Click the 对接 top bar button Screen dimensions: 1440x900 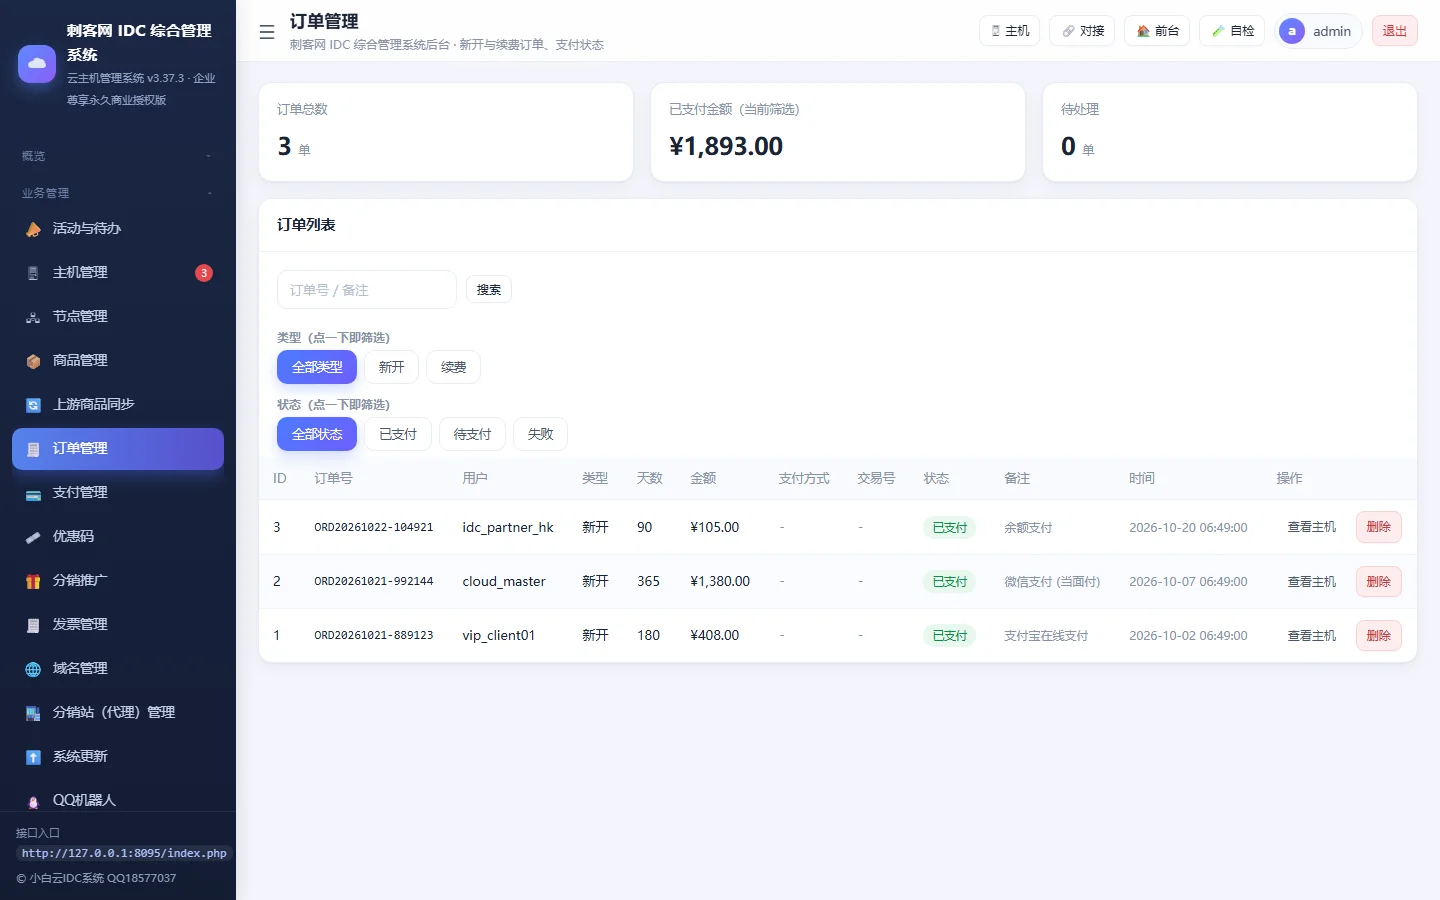coord(1083,31)
